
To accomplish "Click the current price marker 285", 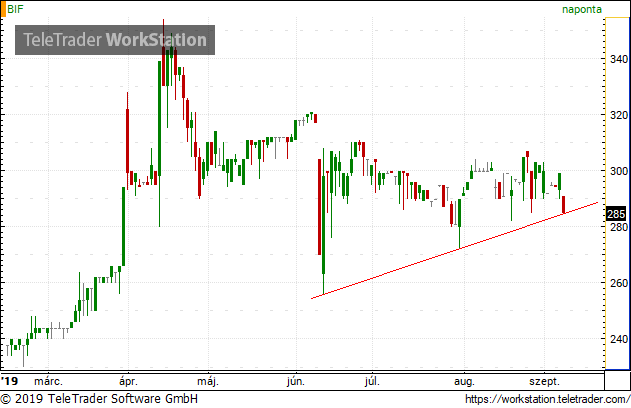I will [616, 214].
